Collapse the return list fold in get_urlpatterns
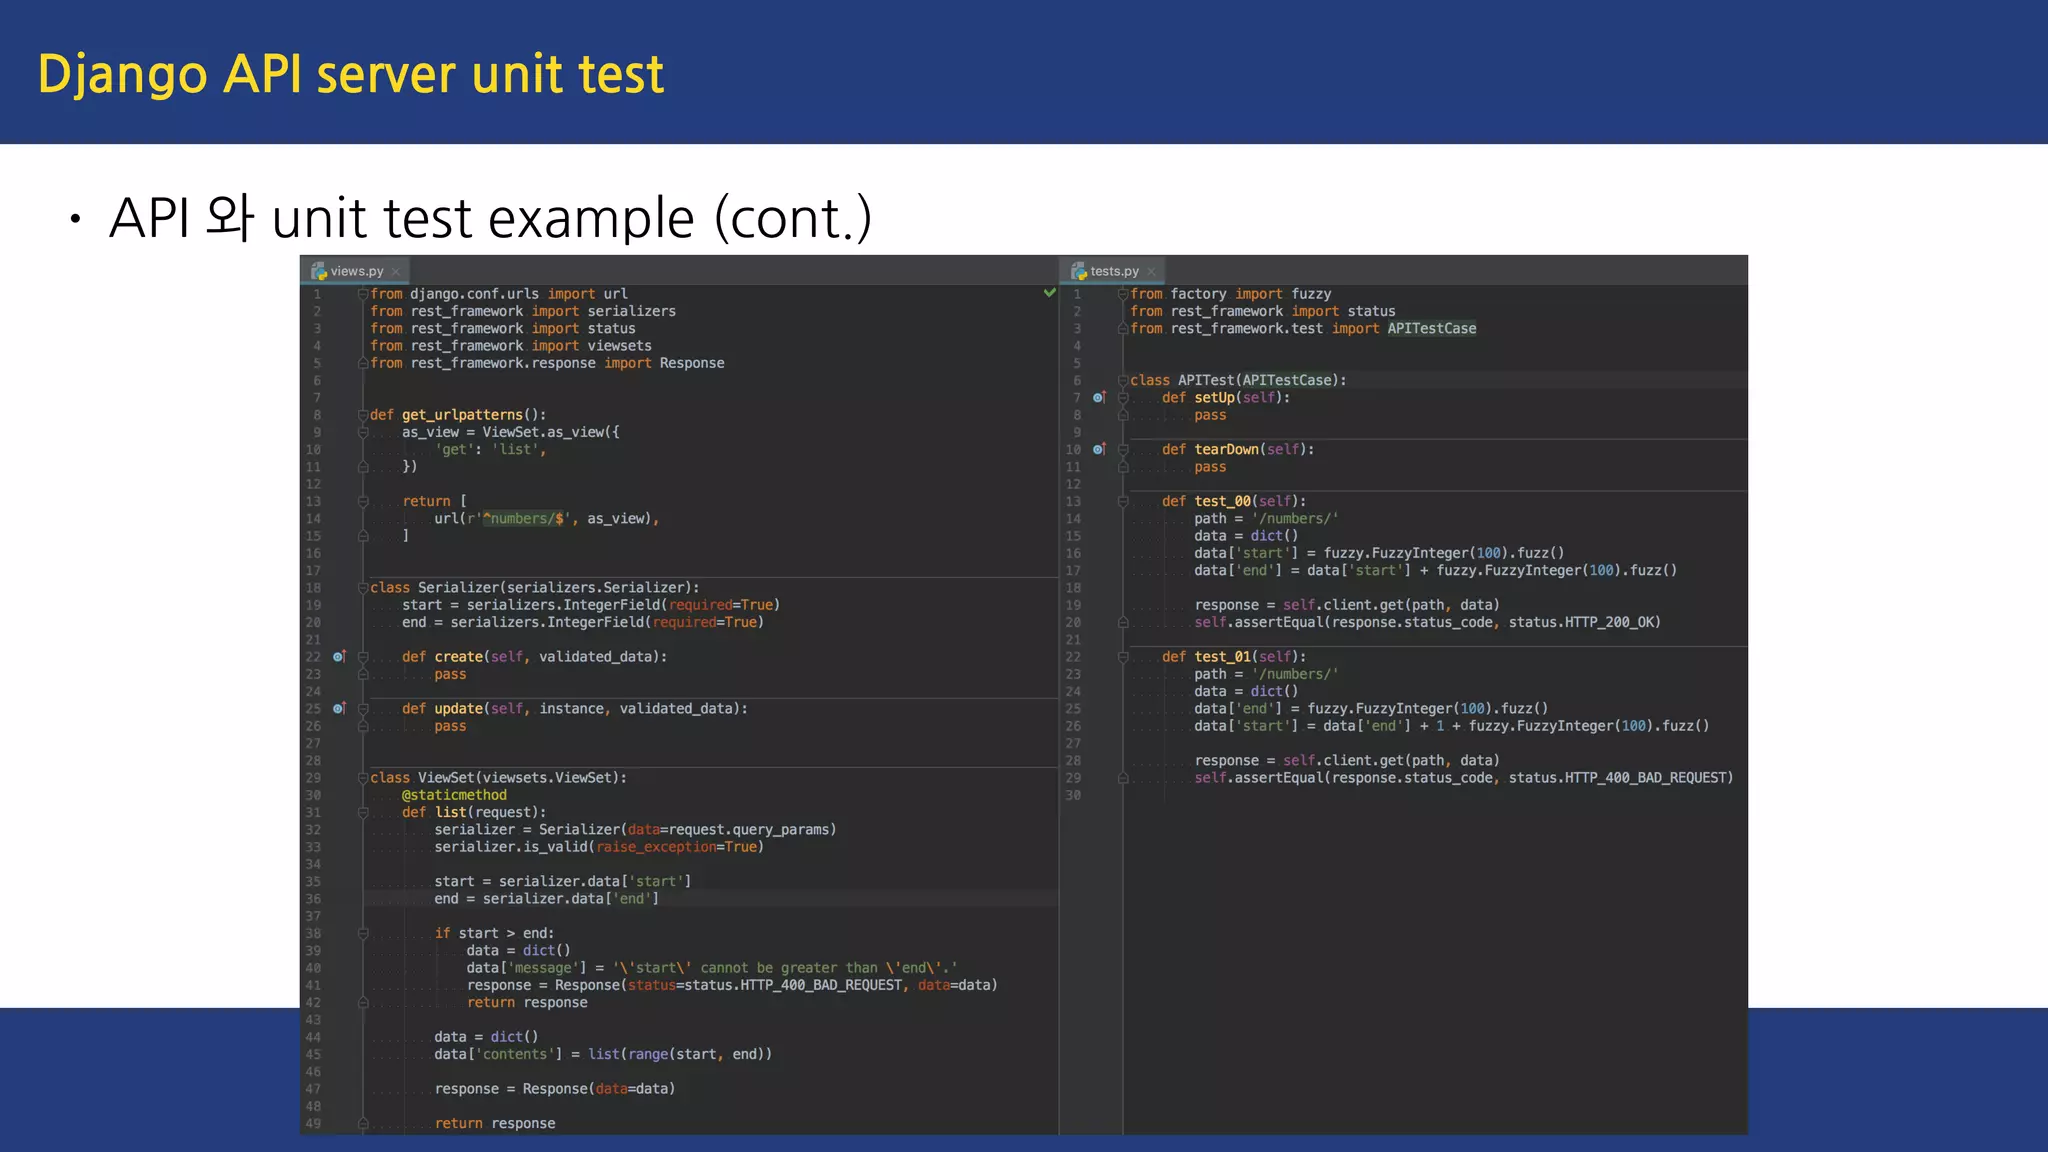This screenshot has width=2048, height=1152. click(363, 502)
